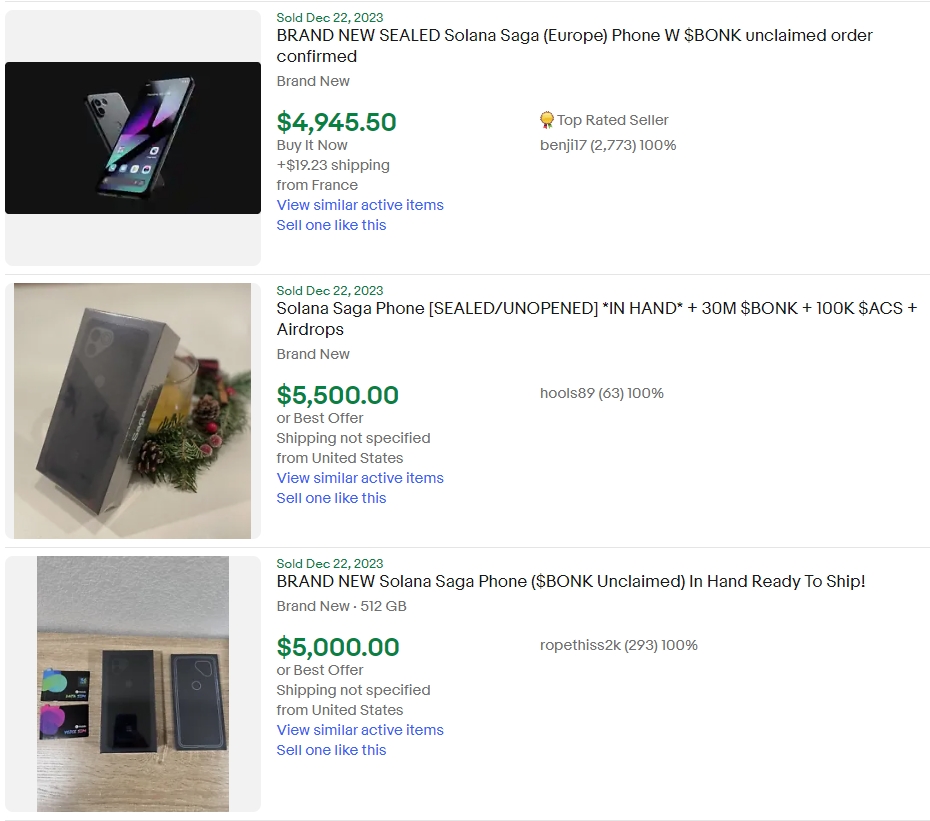Click the $5,500.00 sold price
Viewport: 930px width, 821px height.
click(x=337, y=395)
